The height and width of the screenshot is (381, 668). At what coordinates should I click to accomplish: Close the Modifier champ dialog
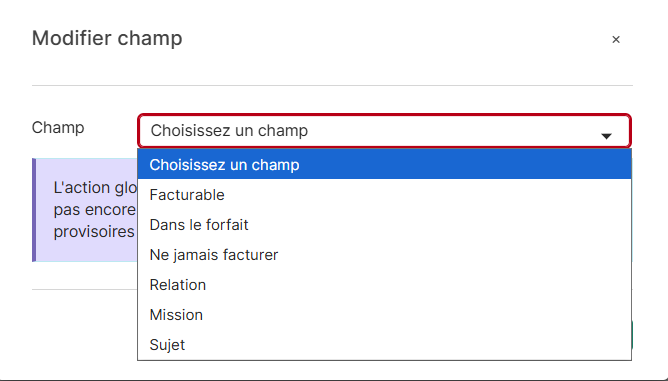click(616, 40)
